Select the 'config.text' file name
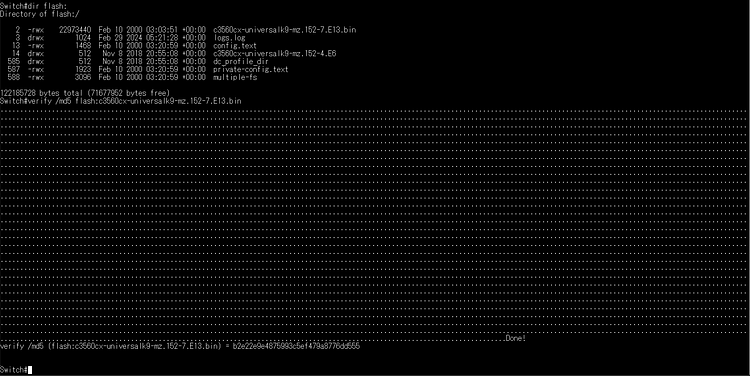 pos(235,45)
